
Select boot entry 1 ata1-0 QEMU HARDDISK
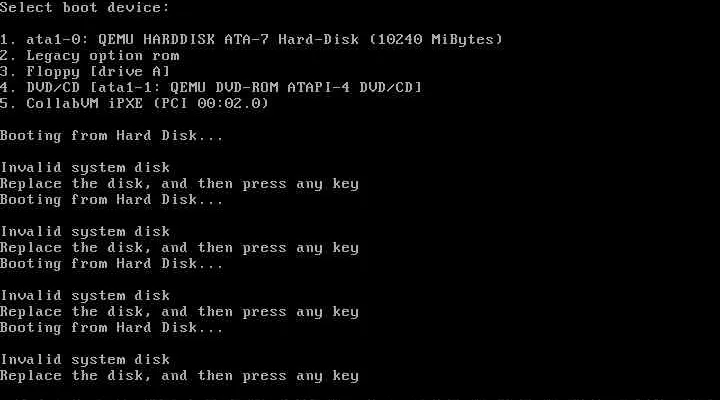251,40
